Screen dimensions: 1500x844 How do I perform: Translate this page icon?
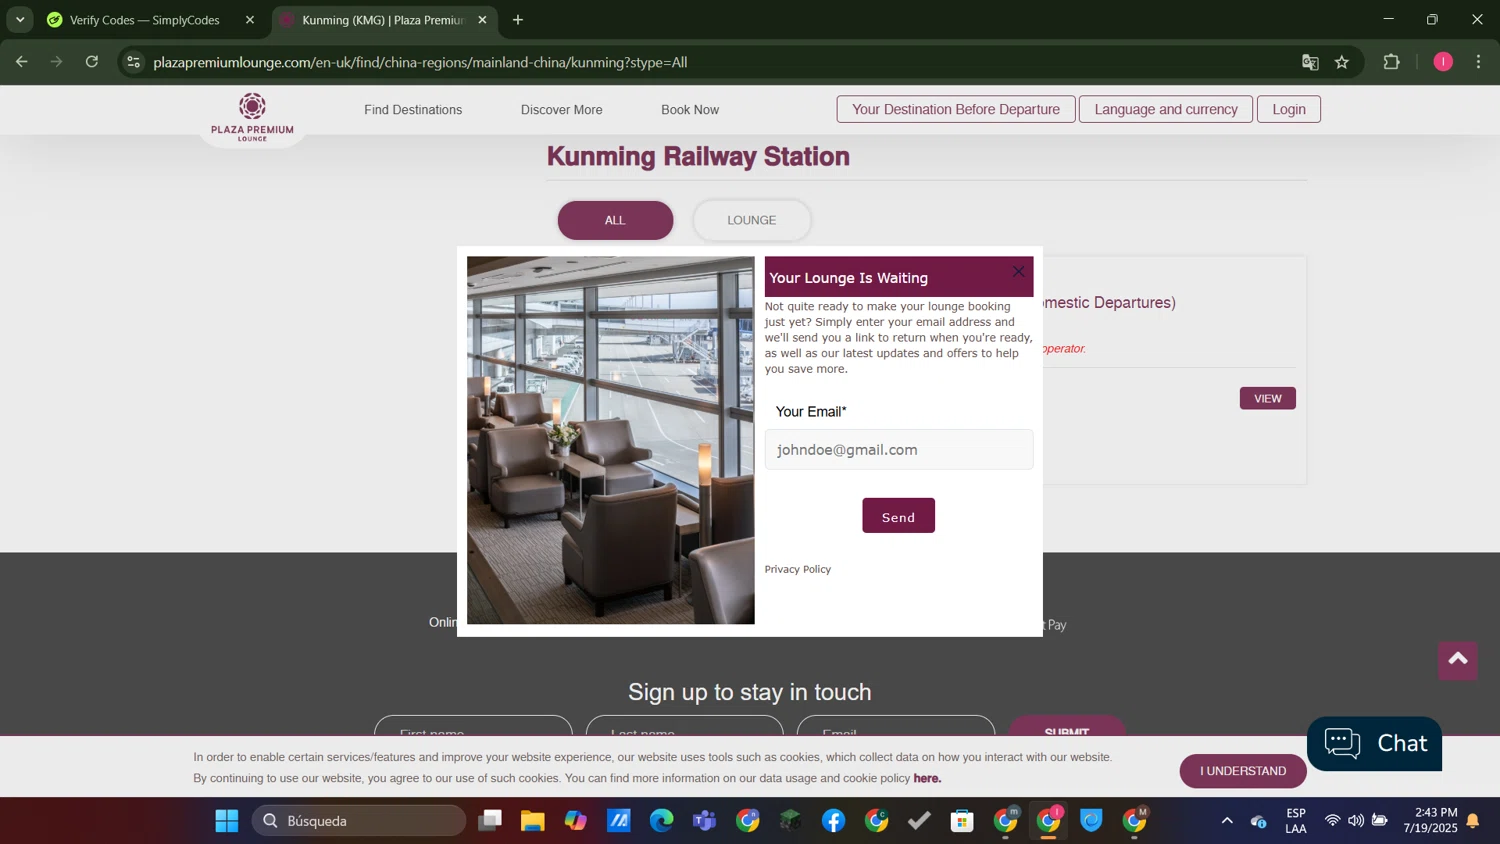click(x=1310, y=62)
